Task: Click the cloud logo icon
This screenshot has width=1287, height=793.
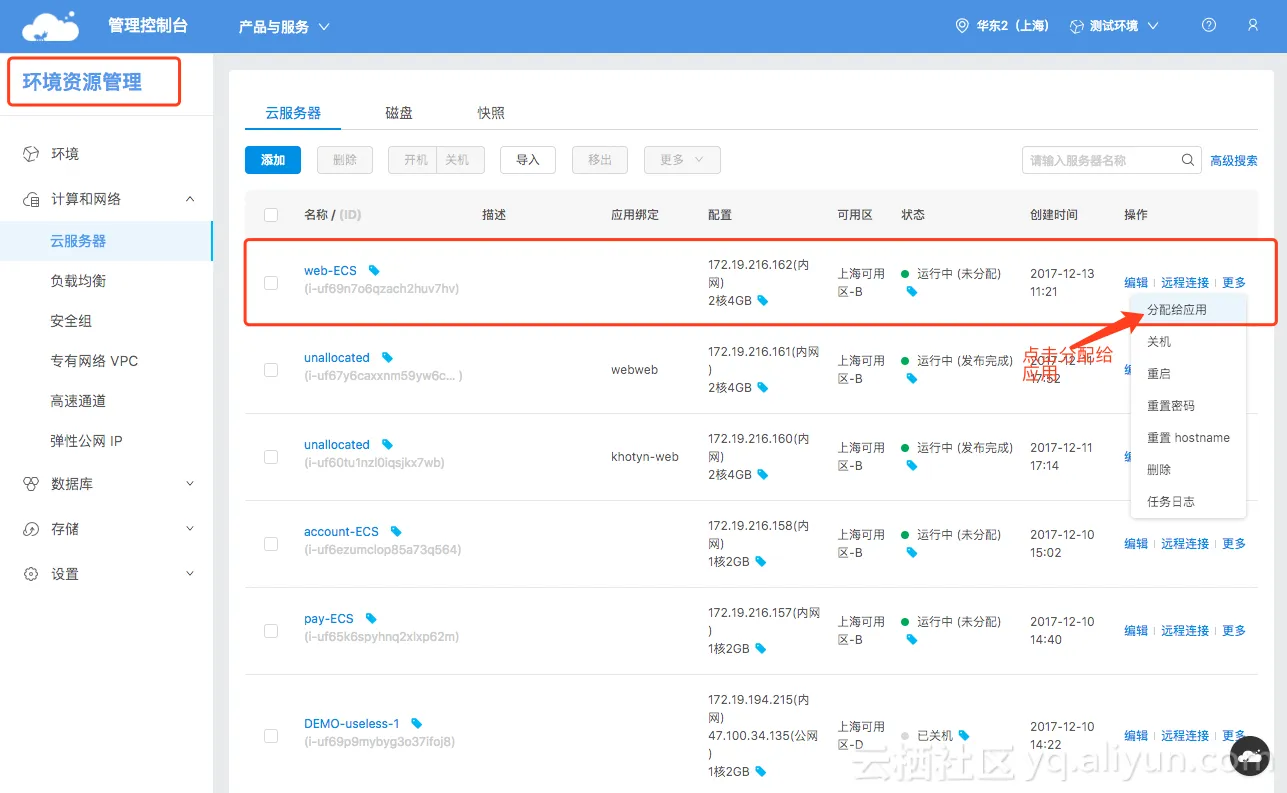Action: (50, 26)
